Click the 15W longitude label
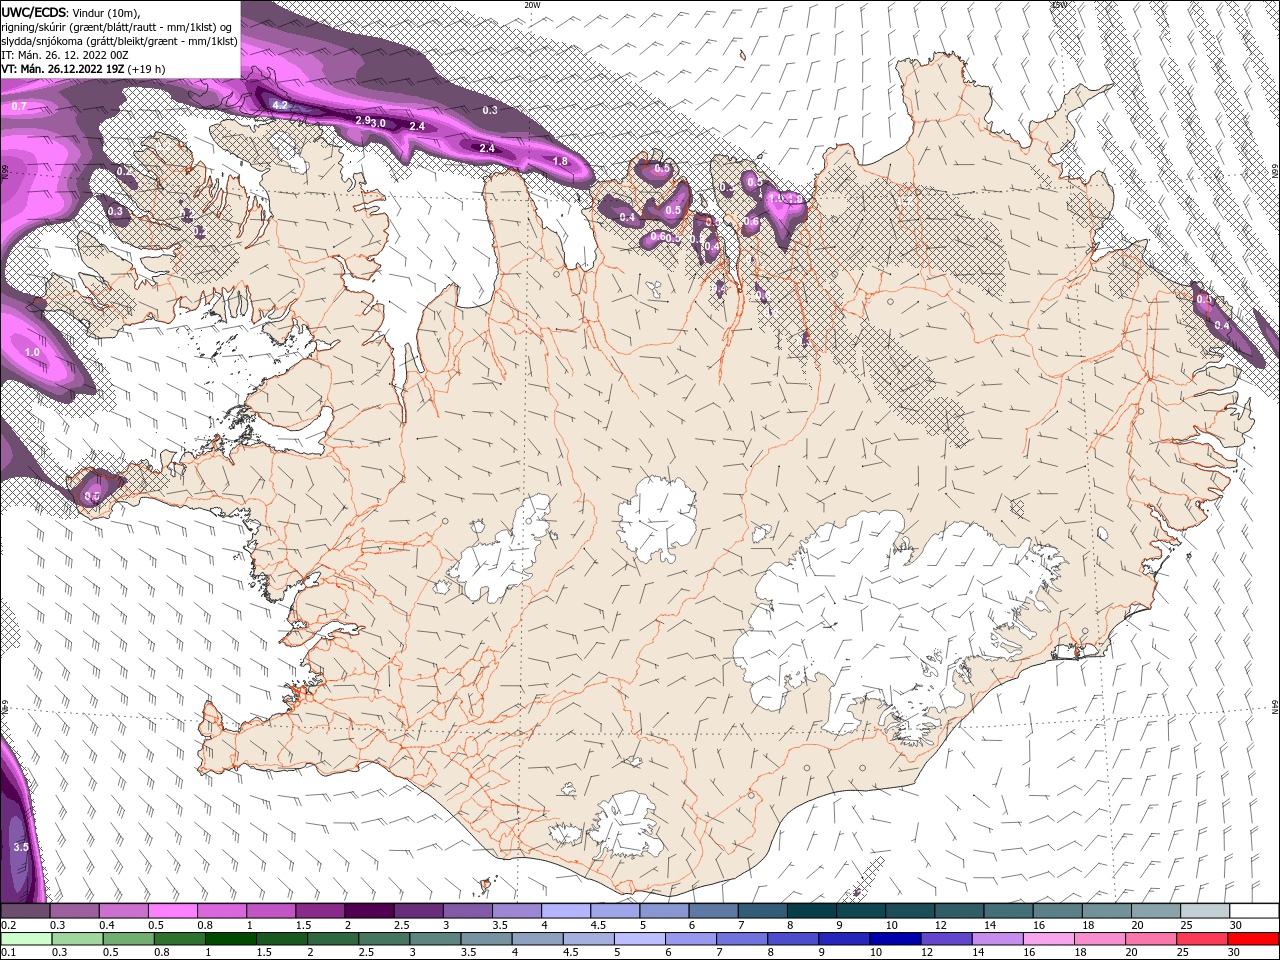The image size is (1280, 960). click(1059, 5)
